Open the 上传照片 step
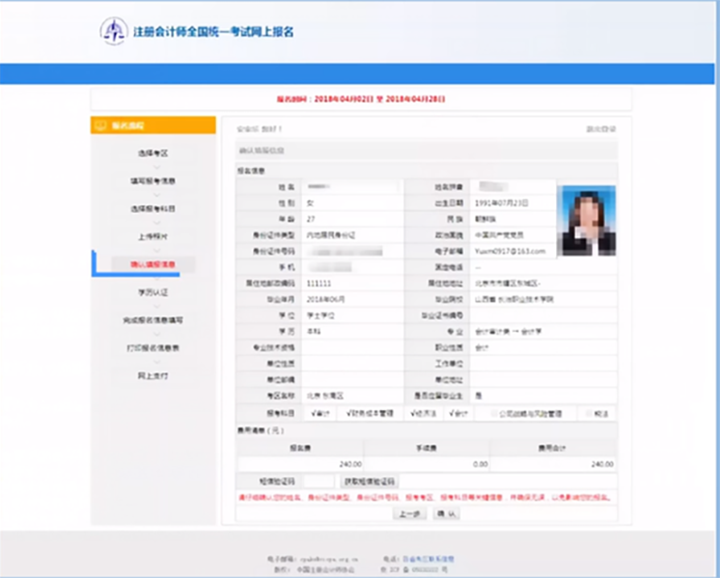Viewport: 720px width, 578px height. click(x=153, y=237)
